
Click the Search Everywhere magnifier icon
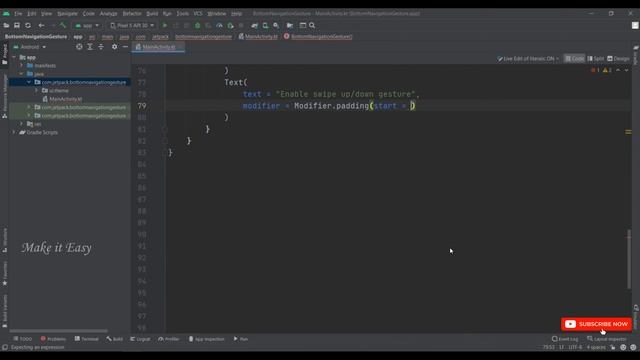coord(312,25)
